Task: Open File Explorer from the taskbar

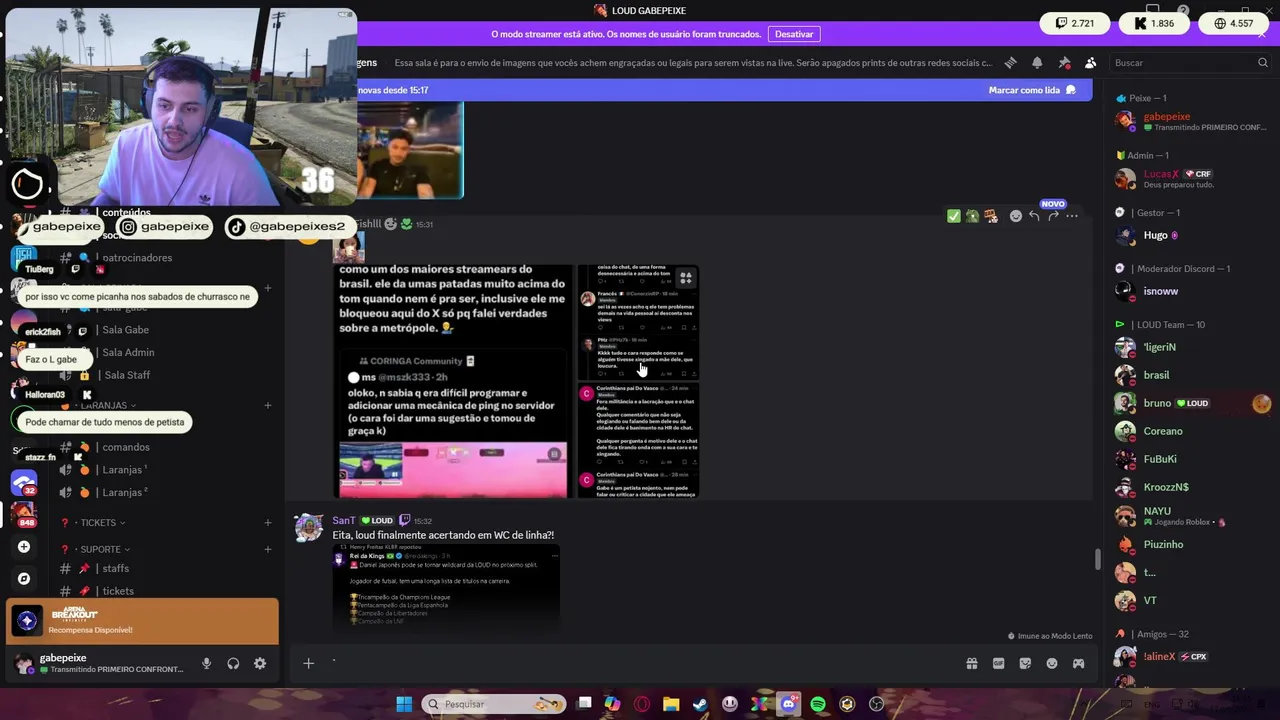Action: coord(671,704)
